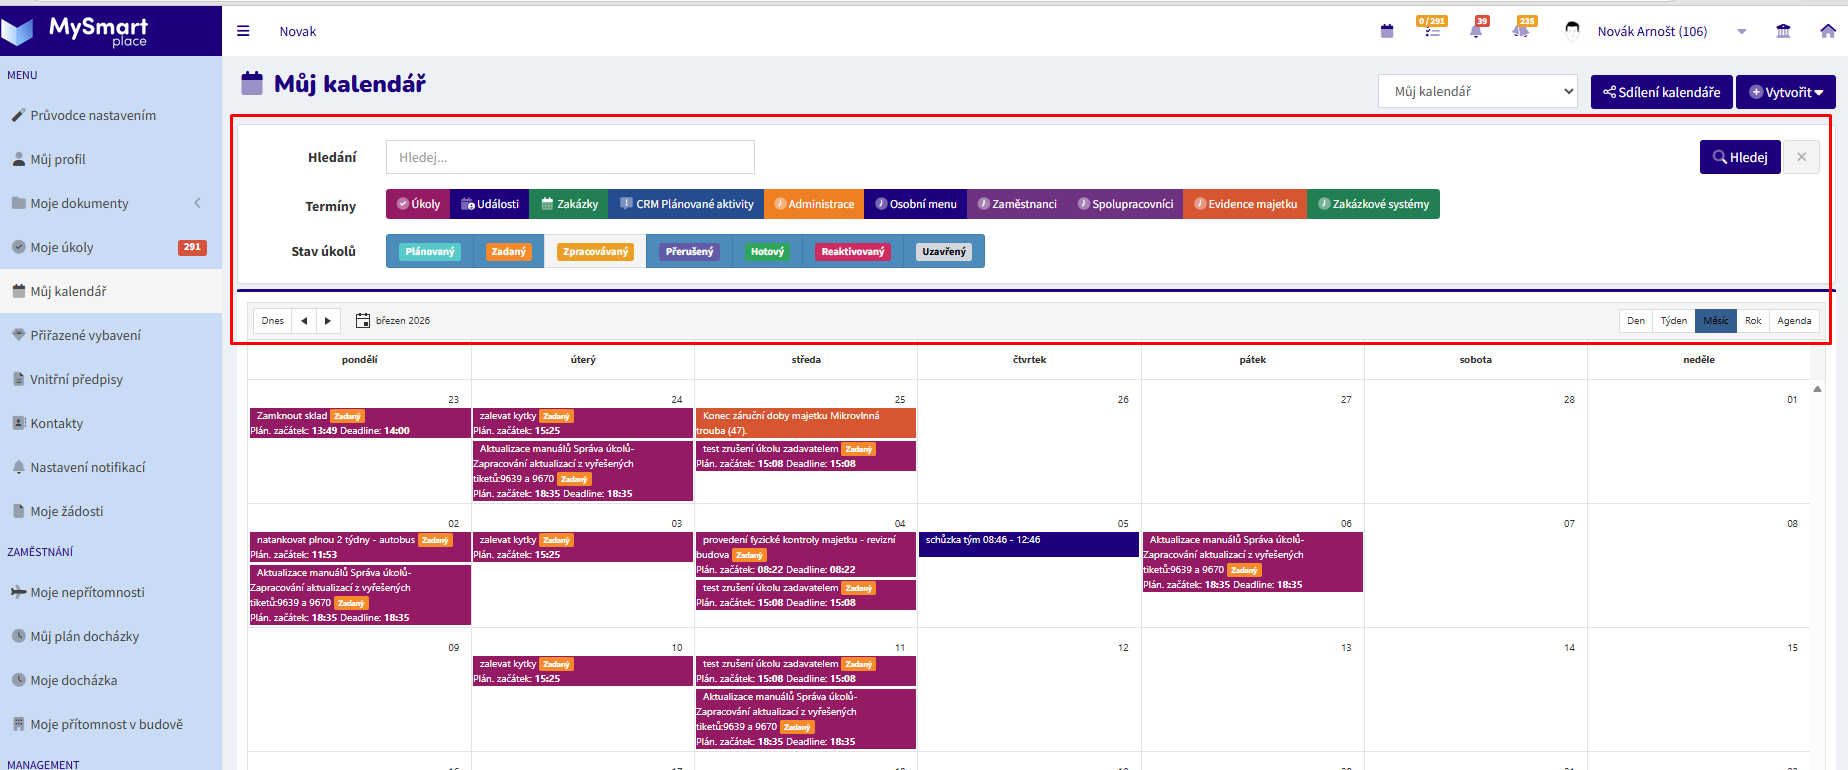Switch to Rok view
The width and height of the screenshot is (1848, 770).
click(x=1753, y=321)
